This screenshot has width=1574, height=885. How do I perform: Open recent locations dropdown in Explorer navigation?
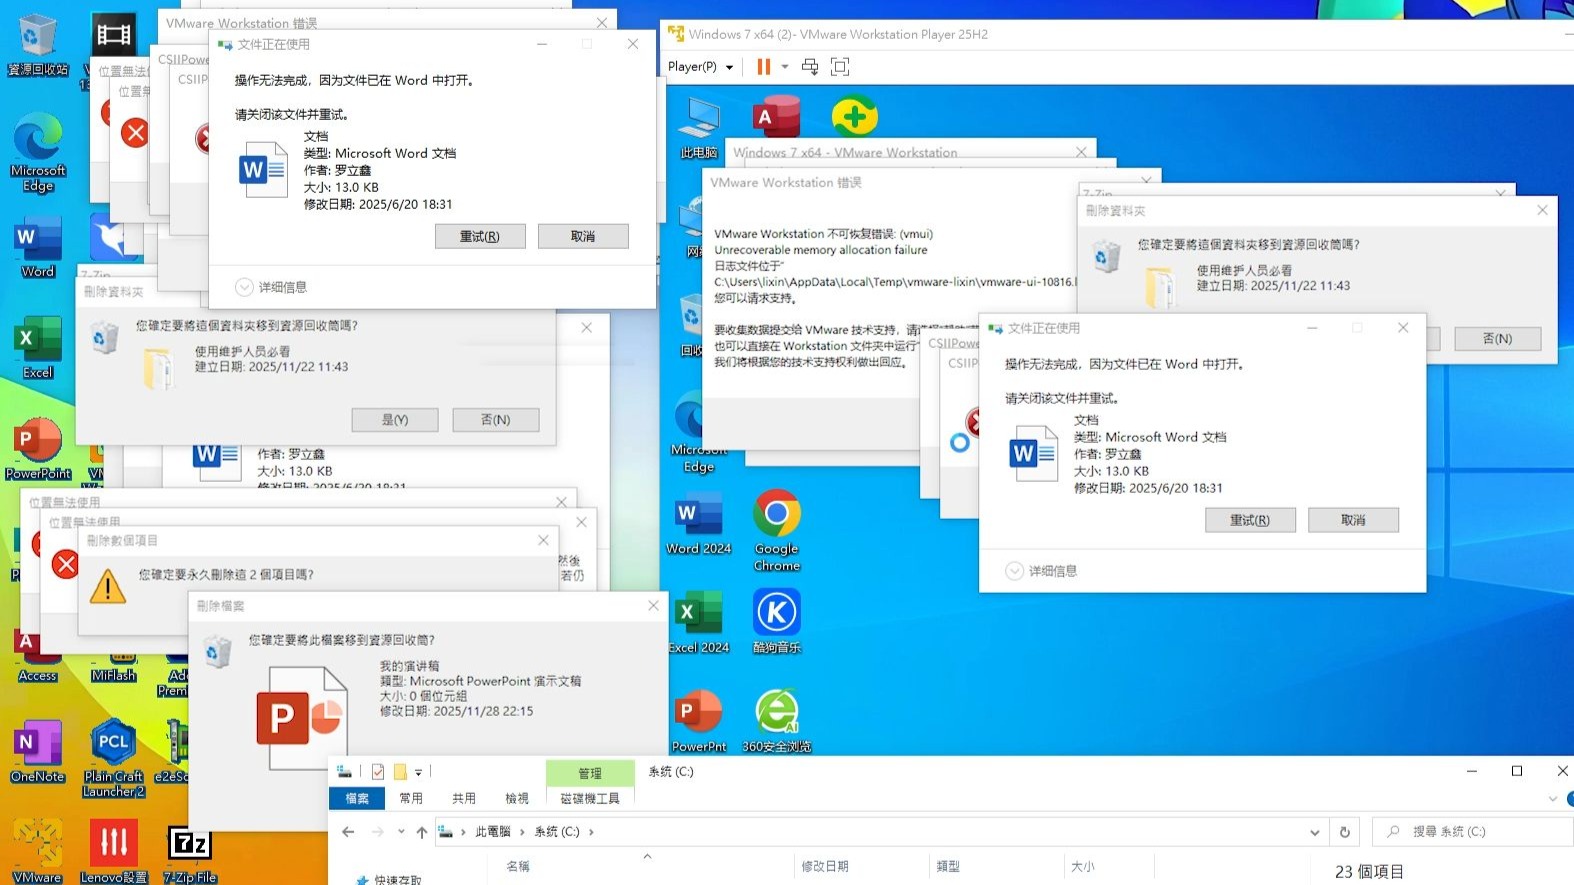point(401,832)
